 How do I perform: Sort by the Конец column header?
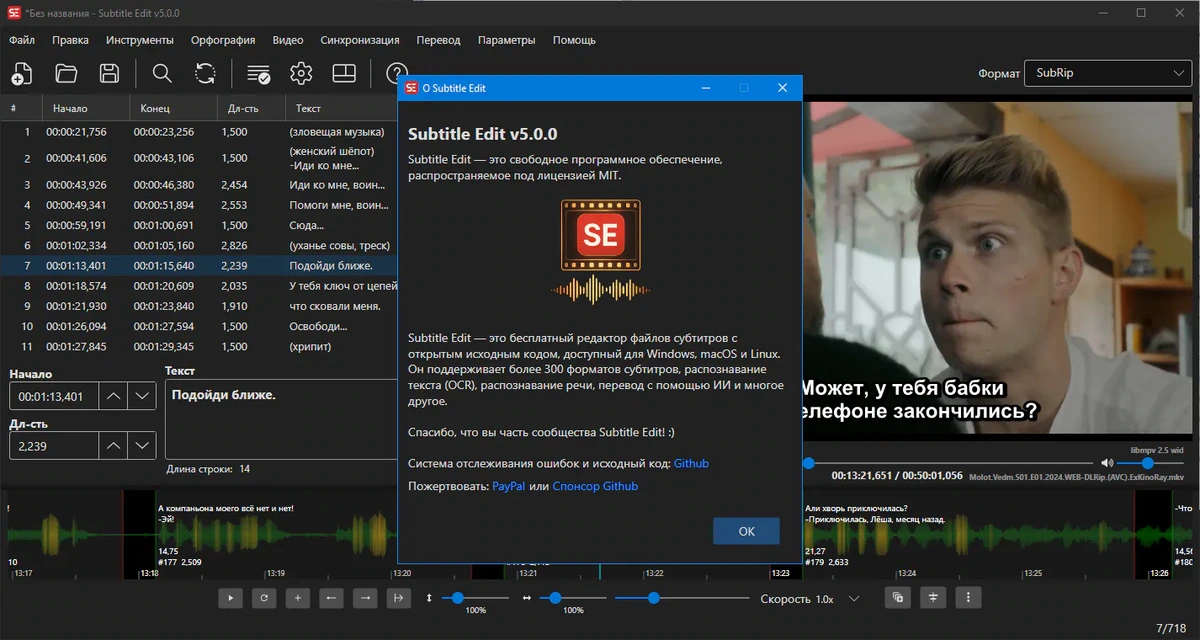point(174,108)
